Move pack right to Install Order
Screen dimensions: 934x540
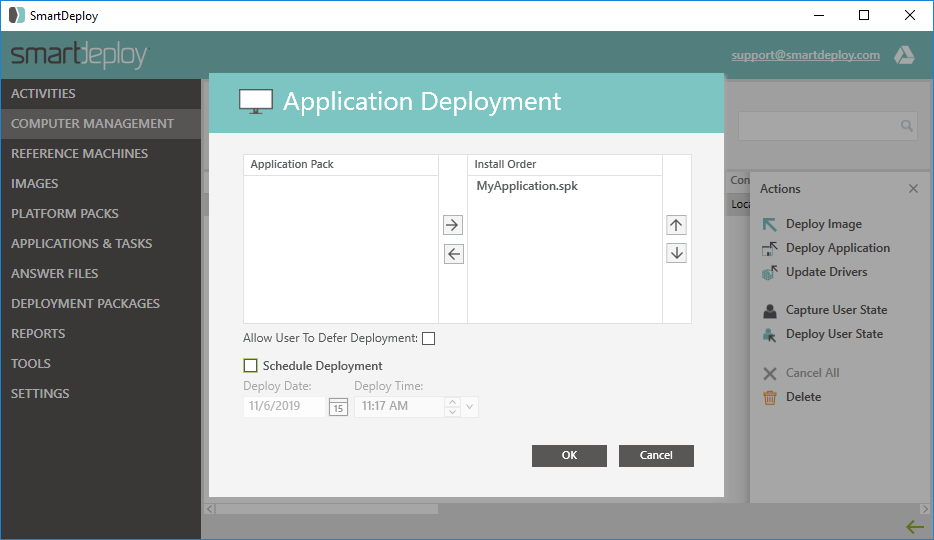453,225
